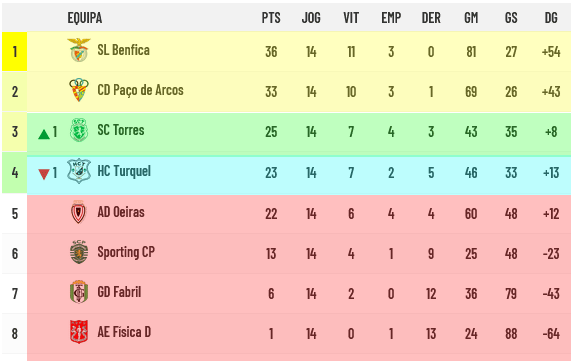Click the AE Física D red crest

pyautogui.click(x=79, y=332)
